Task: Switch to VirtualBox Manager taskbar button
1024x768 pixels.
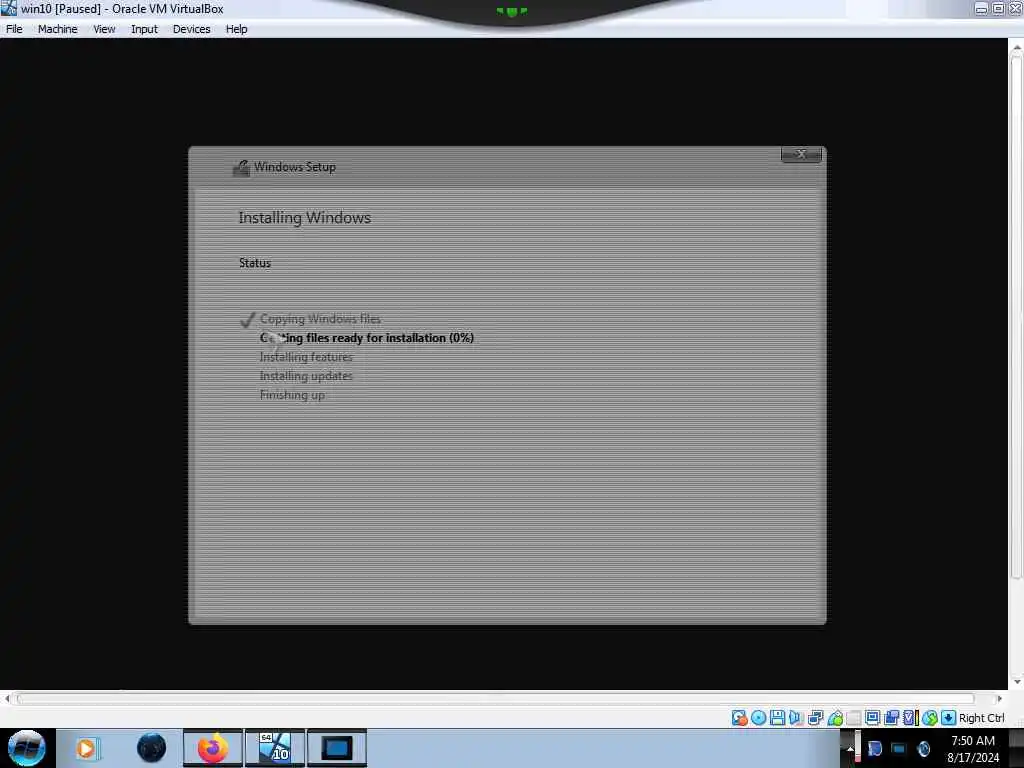Action: [x=275, y=748]
